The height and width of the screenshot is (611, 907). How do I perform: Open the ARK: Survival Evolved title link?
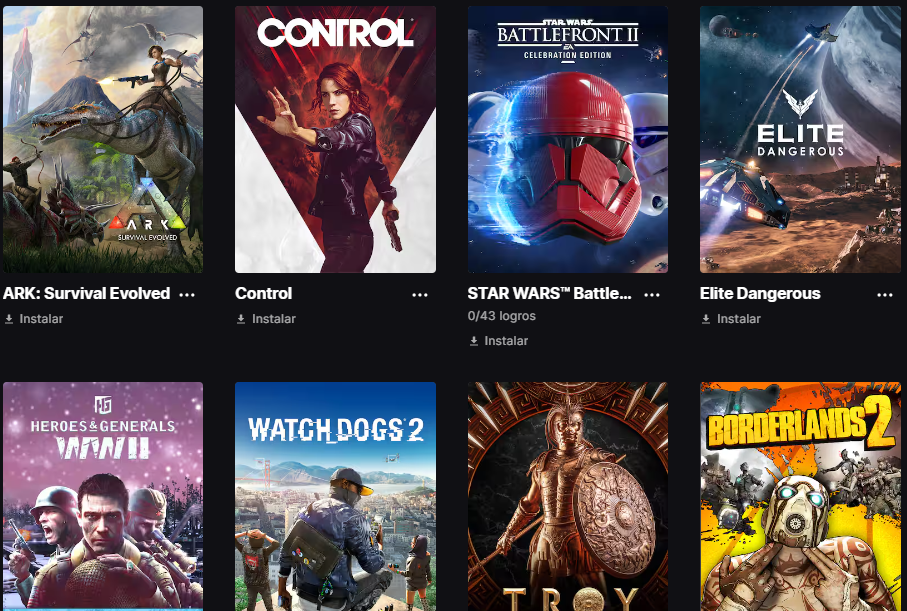point(87,293)
